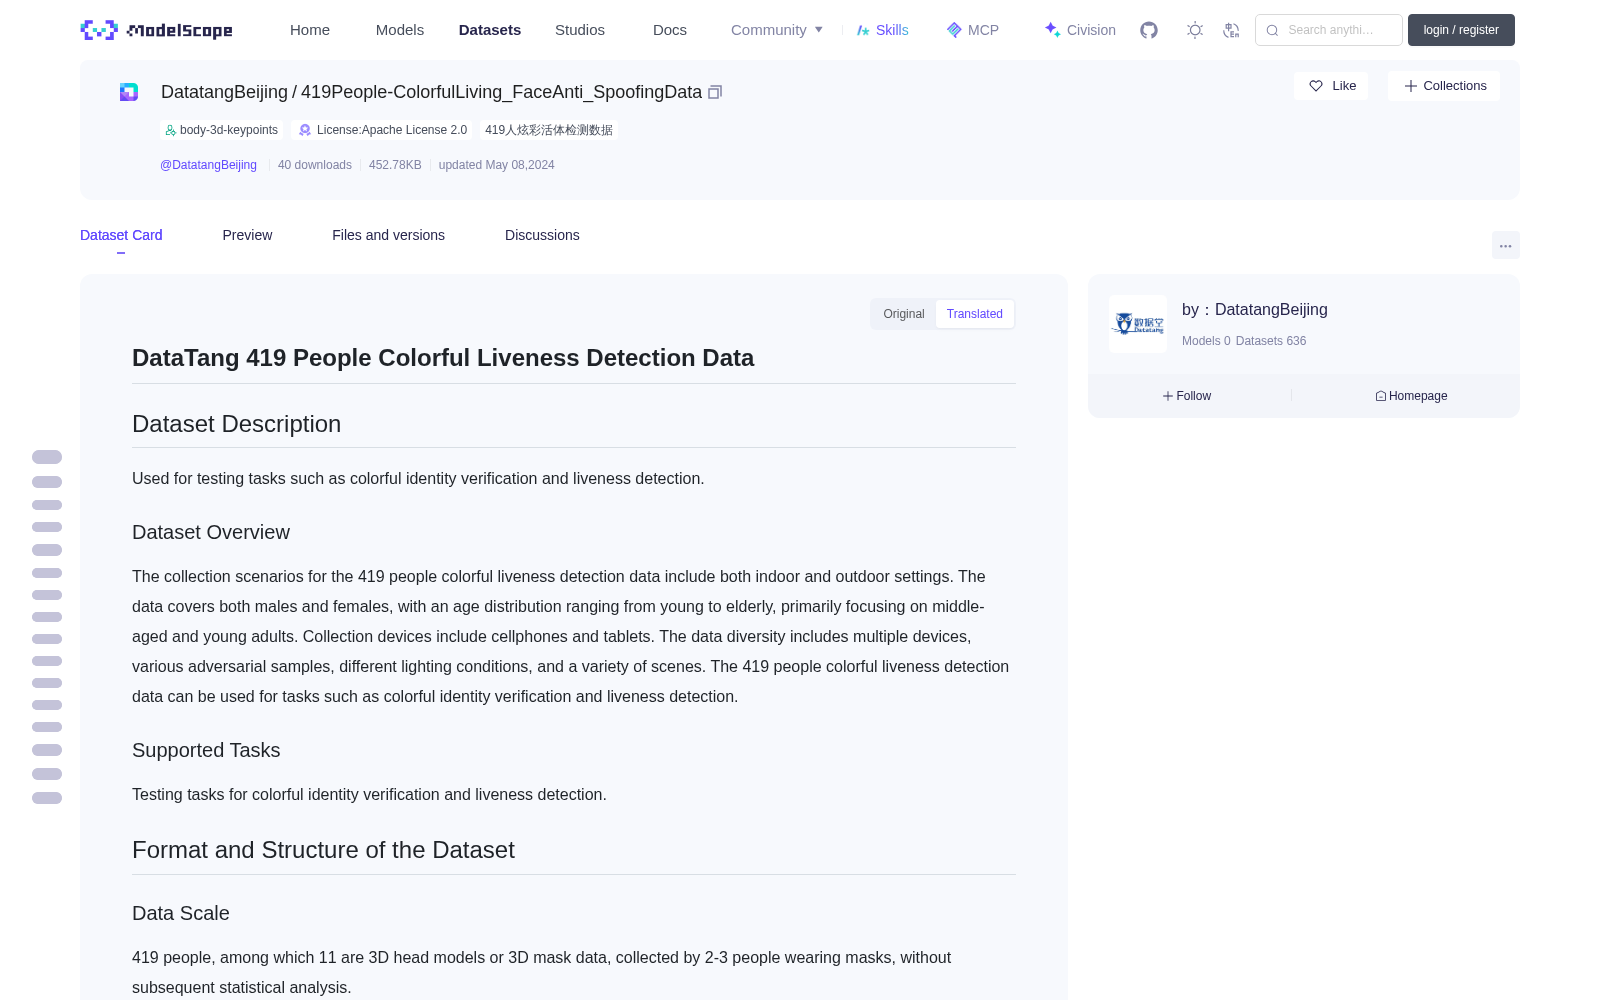This screenshot has height=1000, width=1600.
Task: Select the Translated view toggle
Action: pos(975,314)
